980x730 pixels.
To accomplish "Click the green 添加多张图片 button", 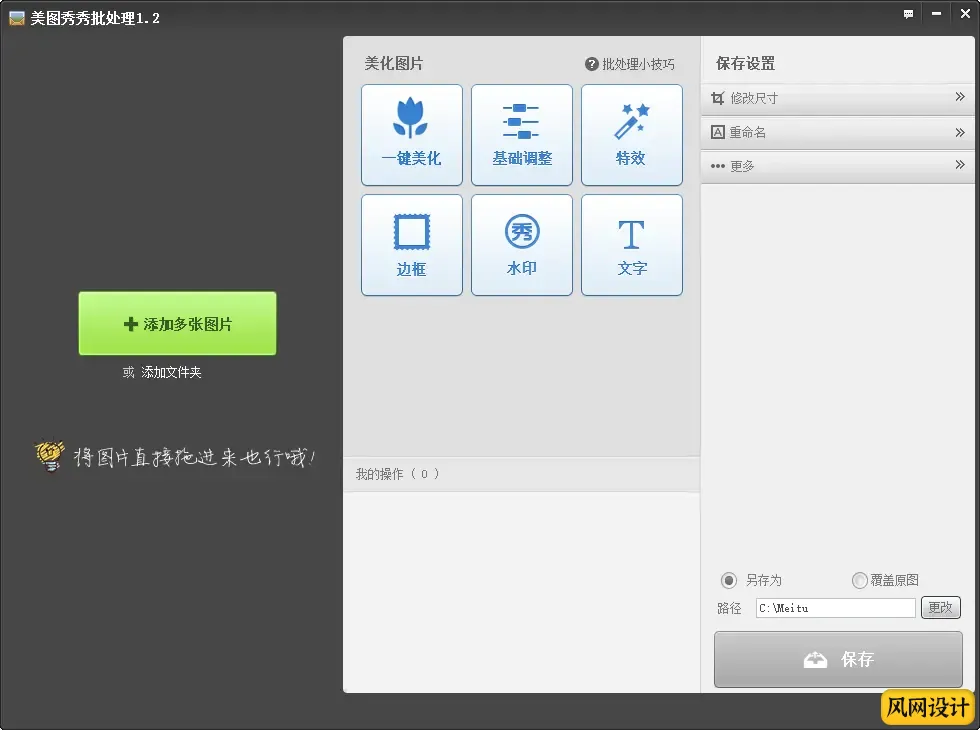I will pyautogui.click(x=177, y=324).
